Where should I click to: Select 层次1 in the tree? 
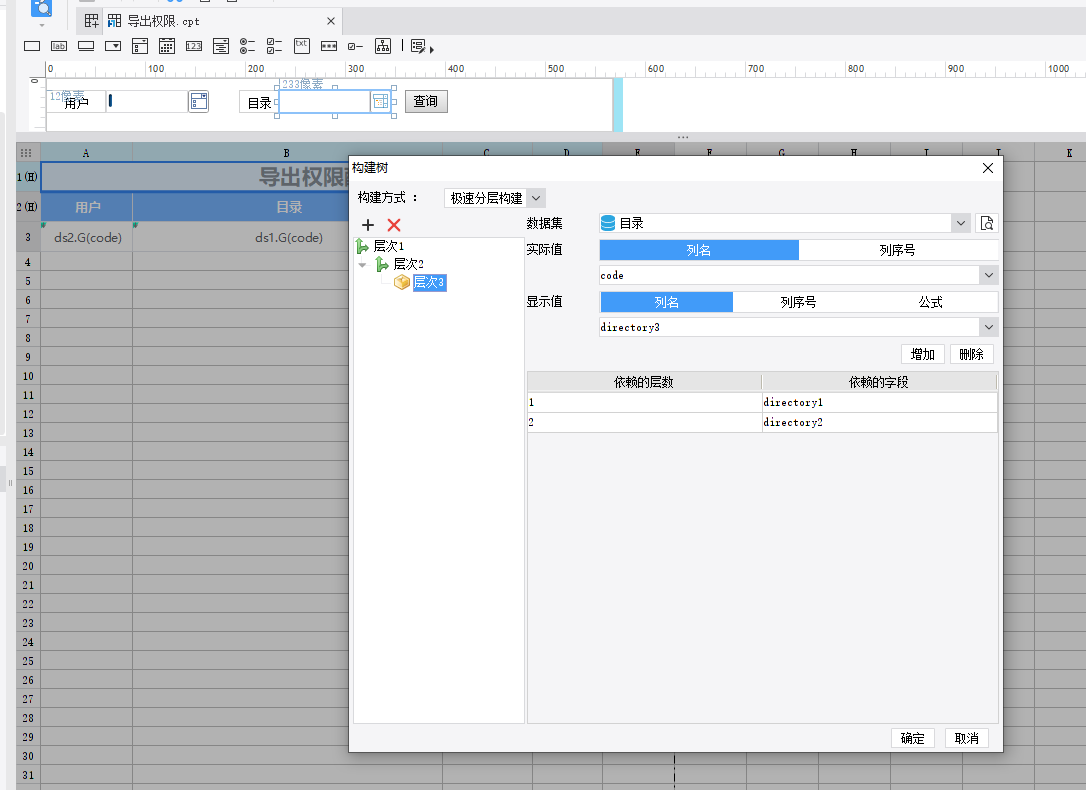tap(388, 246)
